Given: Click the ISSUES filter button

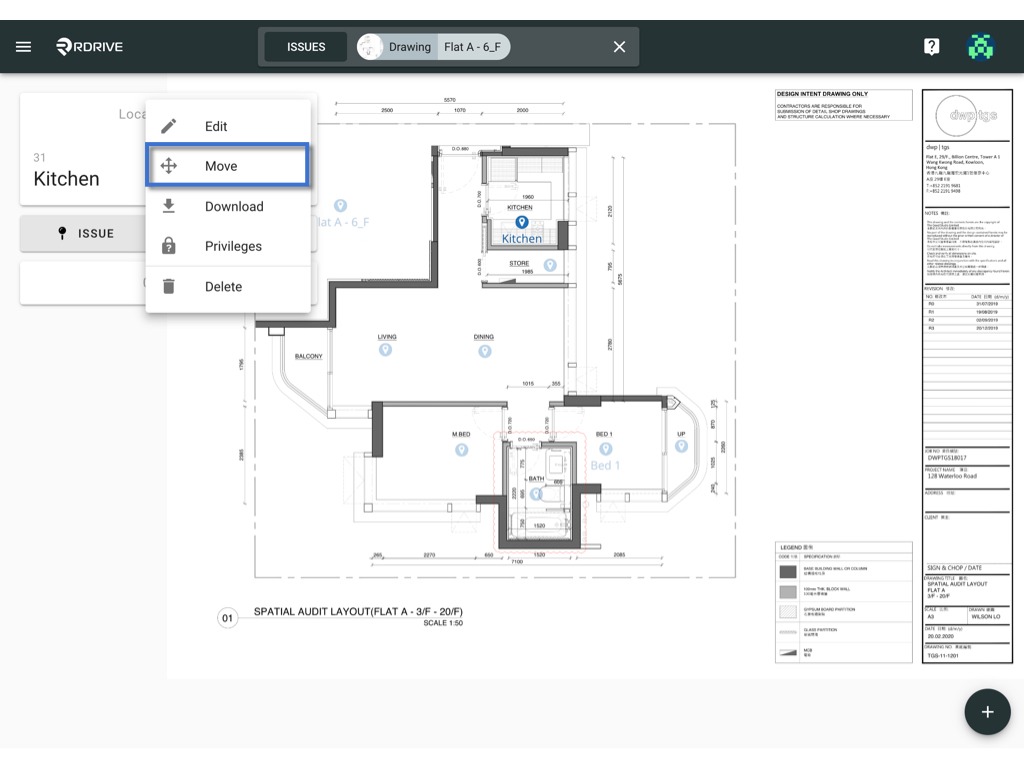Looking at the screenshot, I should [306, 47].
